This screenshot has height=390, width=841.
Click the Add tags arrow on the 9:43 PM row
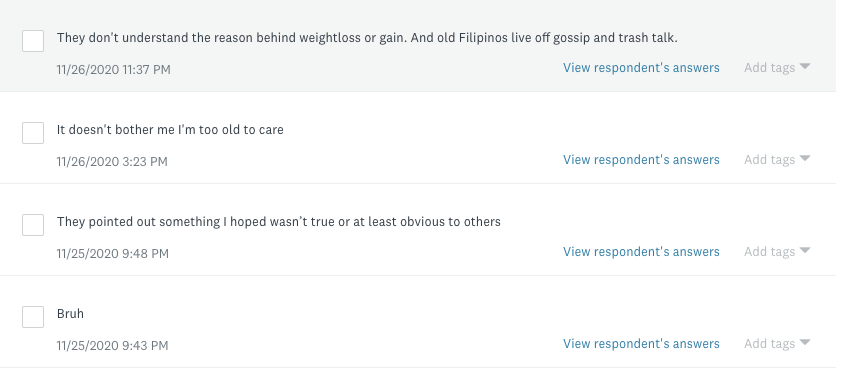click(805, 342)
